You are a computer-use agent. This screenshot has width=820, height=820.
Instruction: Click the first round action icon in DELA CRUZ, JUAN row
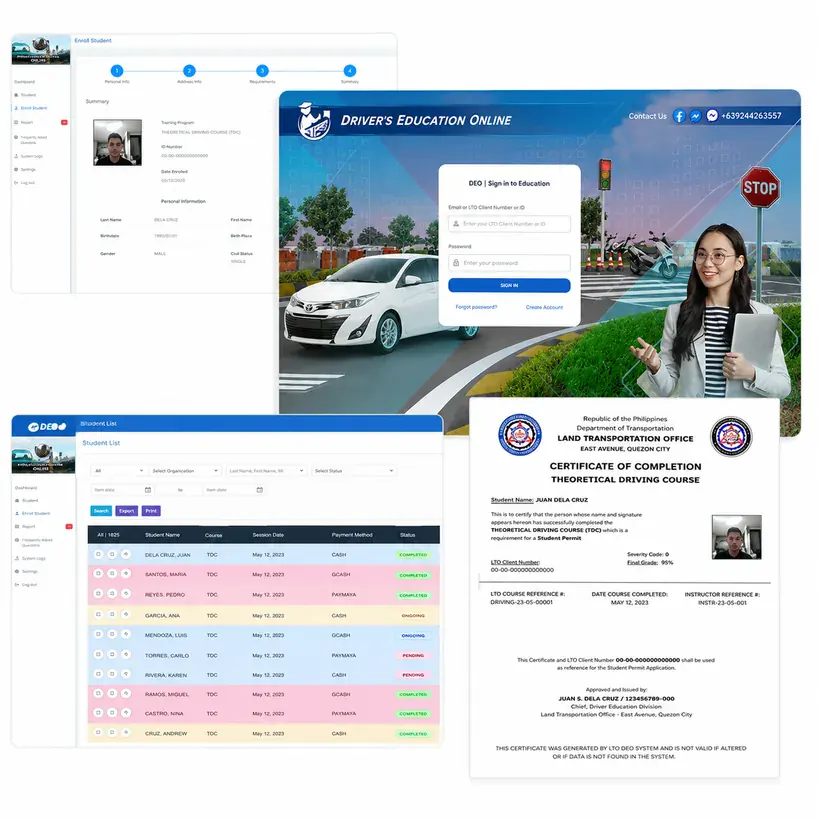pyautogui.click(x=98, y=554)
